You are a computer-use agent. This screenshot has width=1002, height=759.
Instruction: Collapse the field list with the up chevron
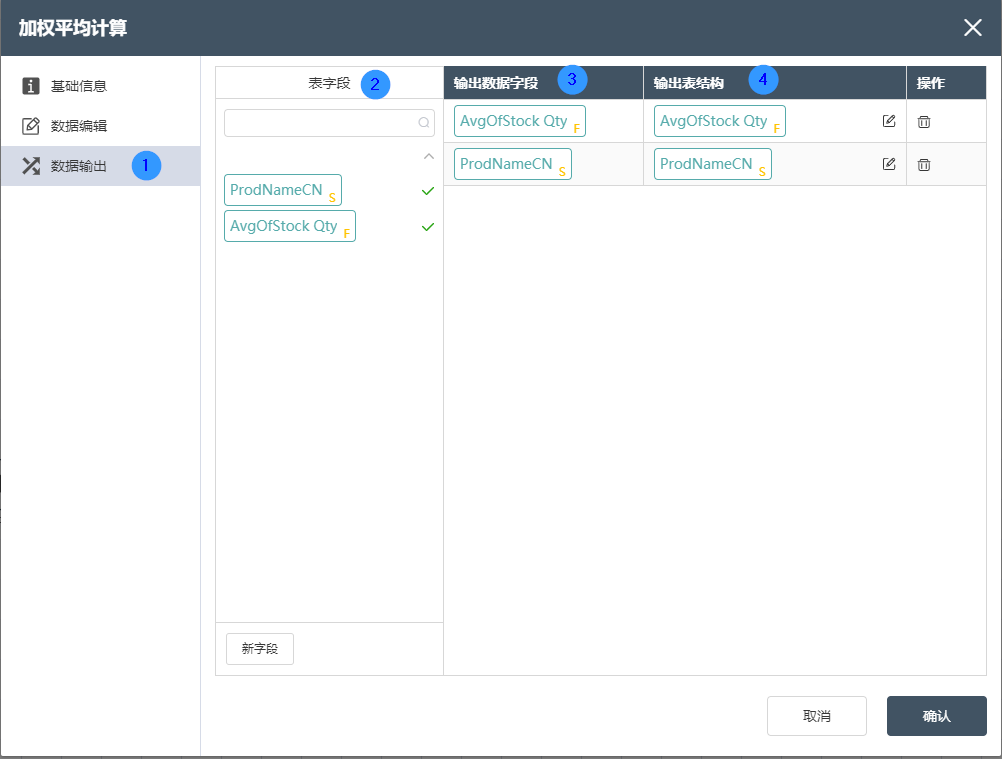tap(429, 157)
